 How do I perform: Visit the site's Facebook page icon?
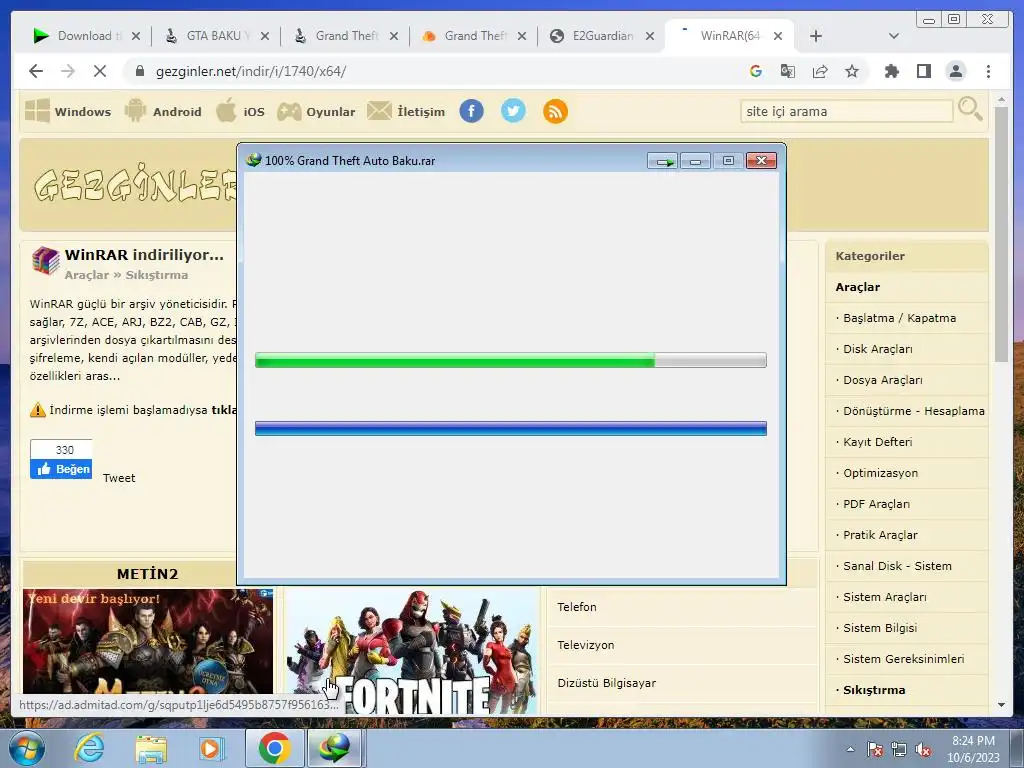[472, 111]
